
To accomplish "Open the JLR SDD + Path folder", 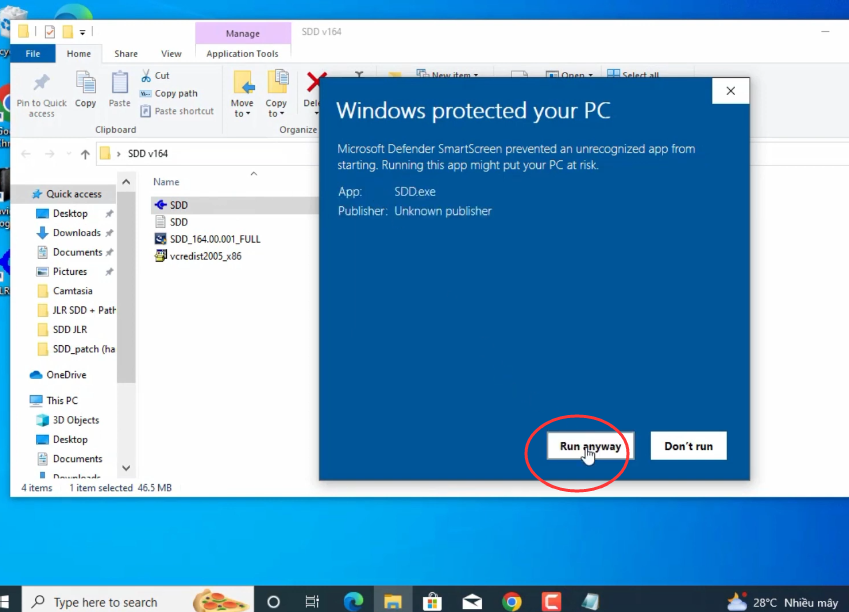I will [84, 310].
